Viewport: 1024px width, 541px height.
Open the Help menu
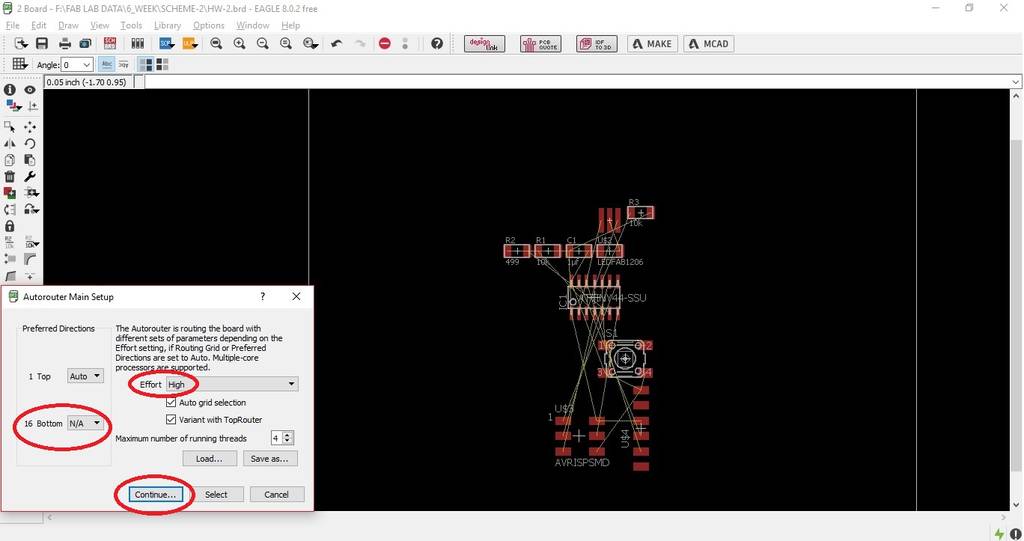[291, 25]
